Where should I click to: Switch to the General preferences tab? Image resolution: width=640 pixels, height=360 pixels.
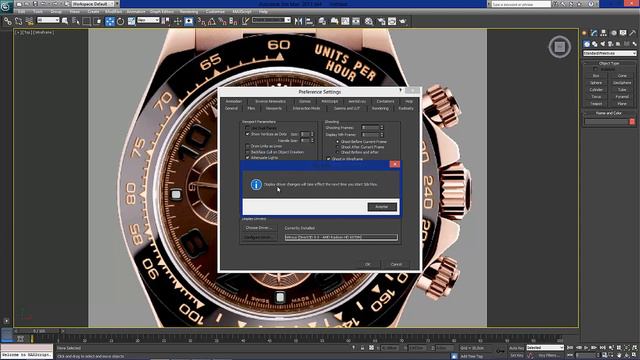pyautogui.click(x=231, y=109)
